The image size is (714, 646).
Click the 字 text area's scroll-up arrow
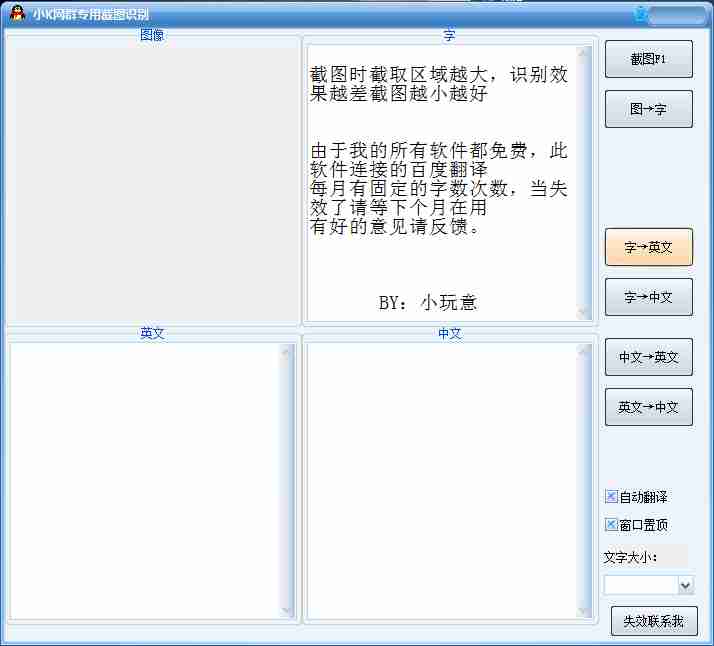click(x=584, y=53)
